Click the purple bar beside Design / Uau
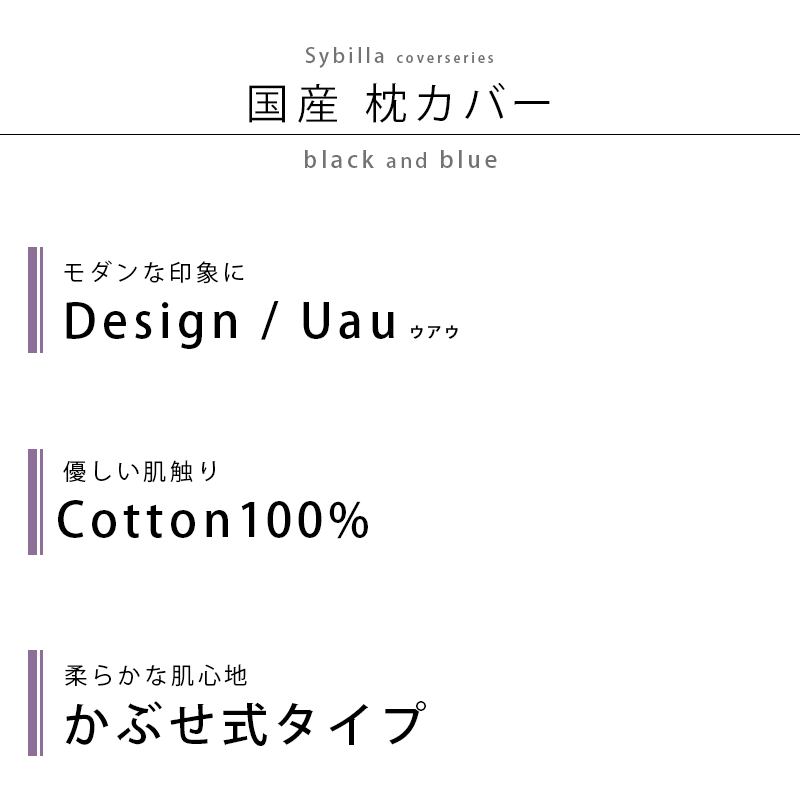The width and height of the screenshot is (800, 800). (x=35, y=300)
